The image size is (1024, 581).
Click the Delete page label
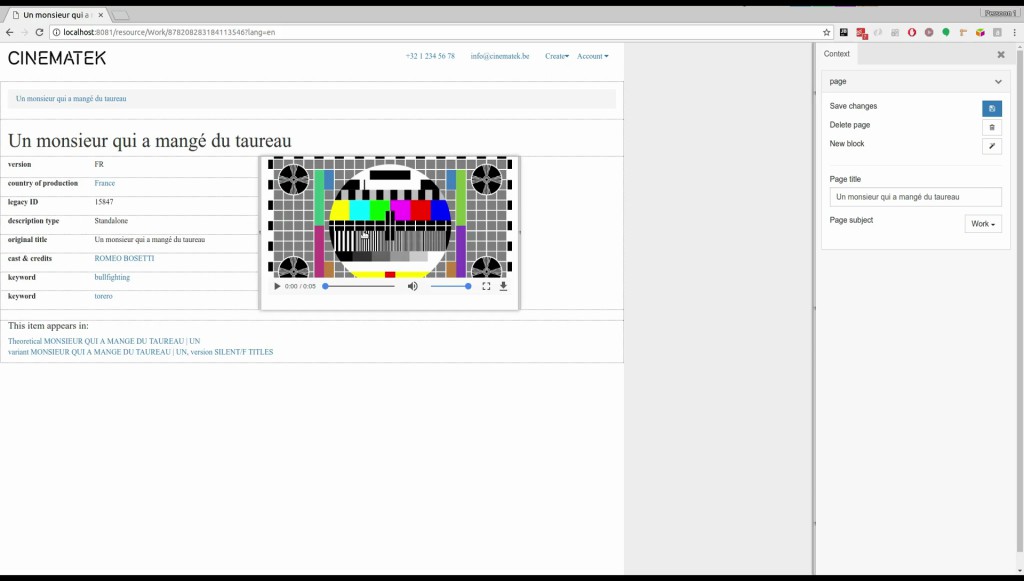[x=850, y=125]
